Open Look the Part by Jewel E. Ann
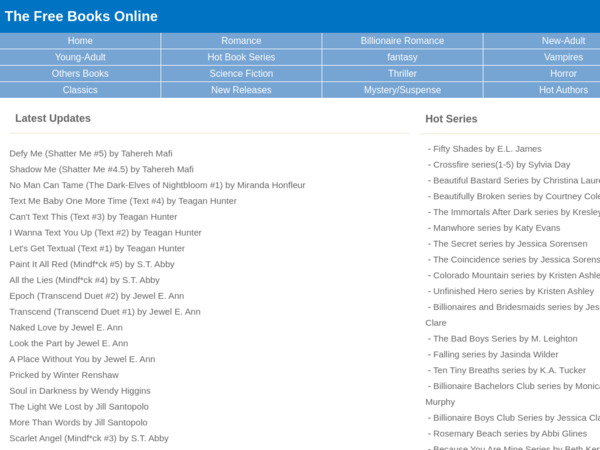The width and height of the screenshot is (600, 450). (68, 343)
